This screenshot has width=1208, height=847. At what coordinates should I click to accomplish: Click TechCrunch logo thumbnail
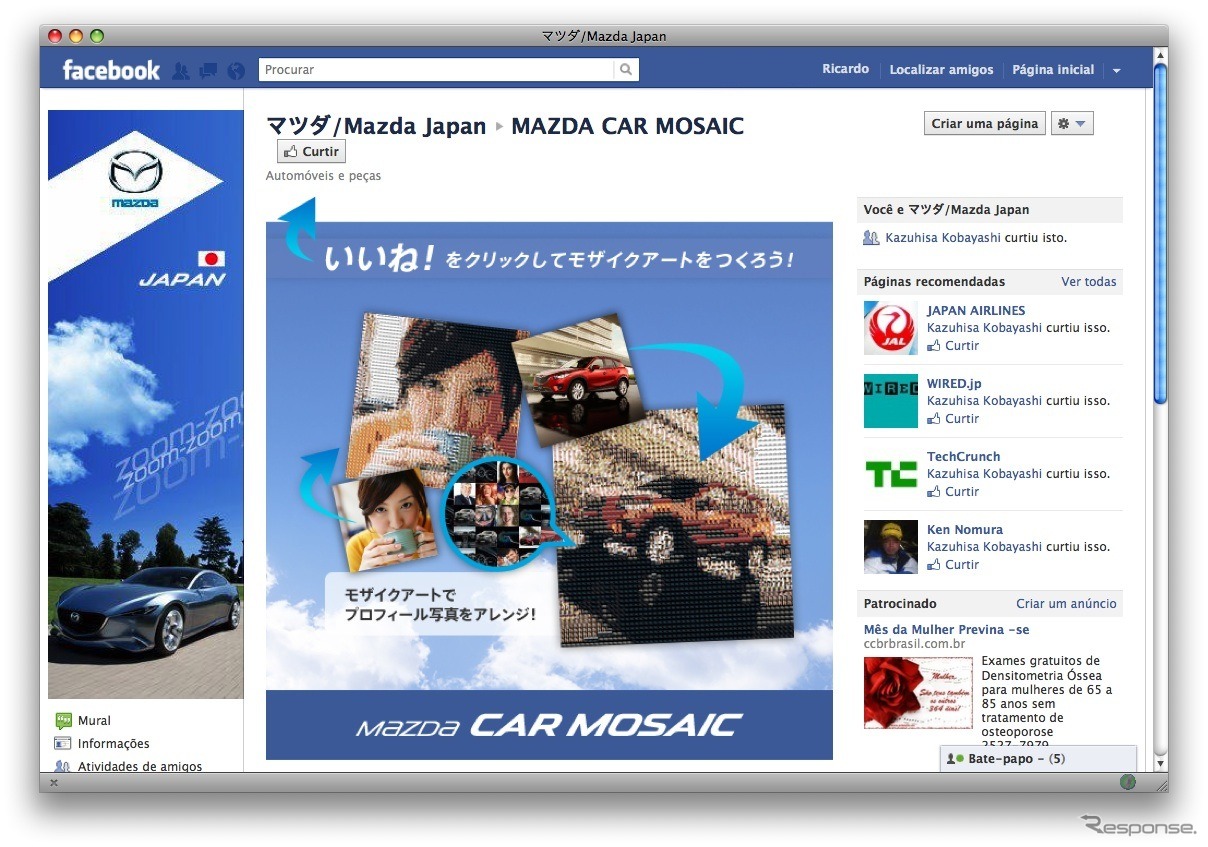click(x=890, y=474)
